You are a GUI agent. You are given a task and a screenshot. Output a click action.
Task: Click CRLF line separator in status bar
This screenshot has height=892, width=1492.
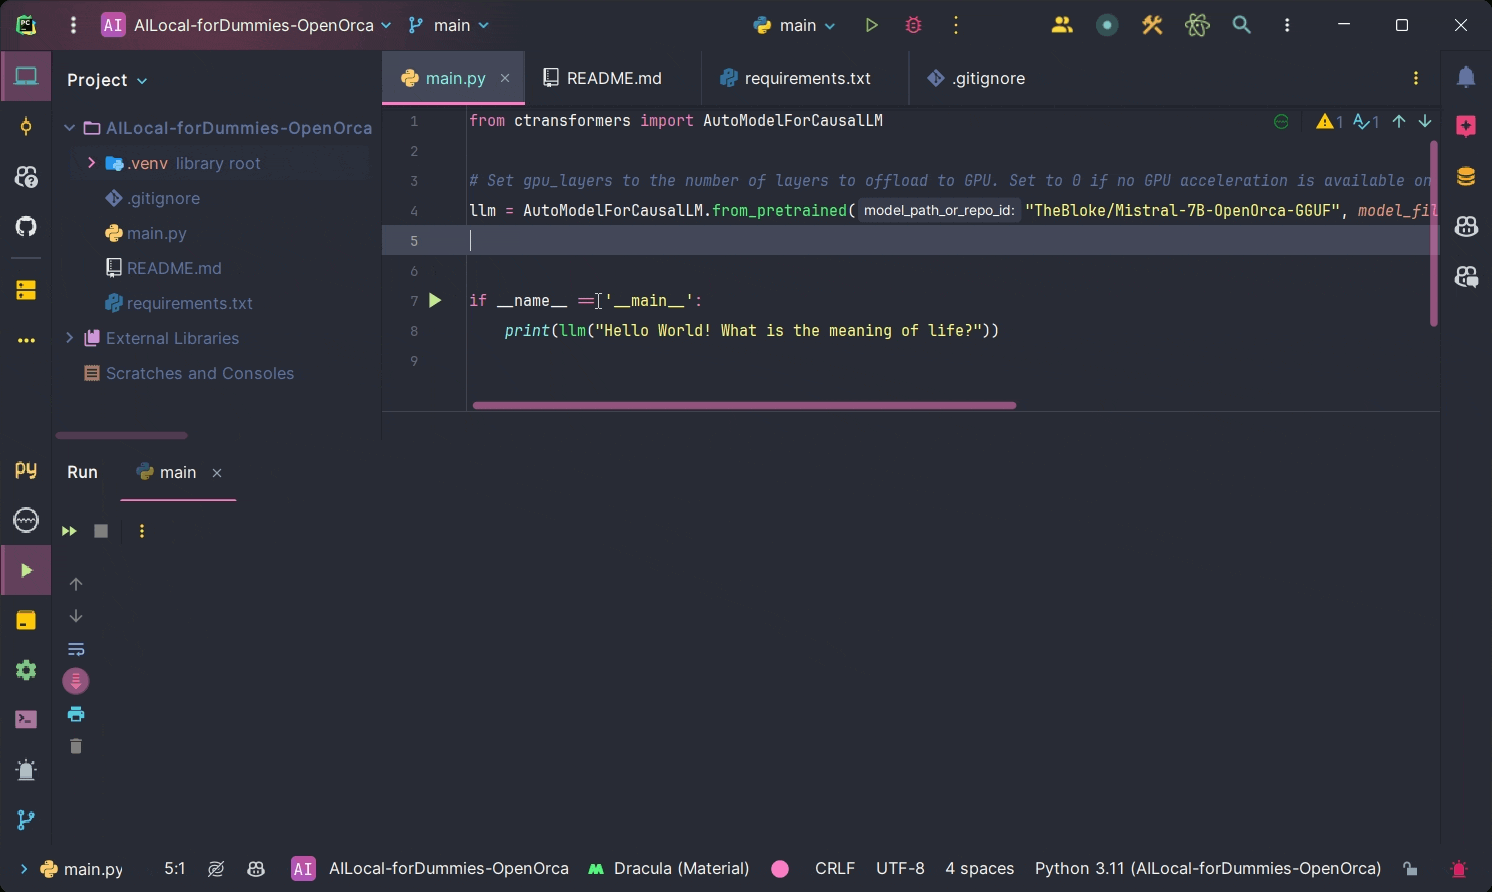tap(835, 868)
